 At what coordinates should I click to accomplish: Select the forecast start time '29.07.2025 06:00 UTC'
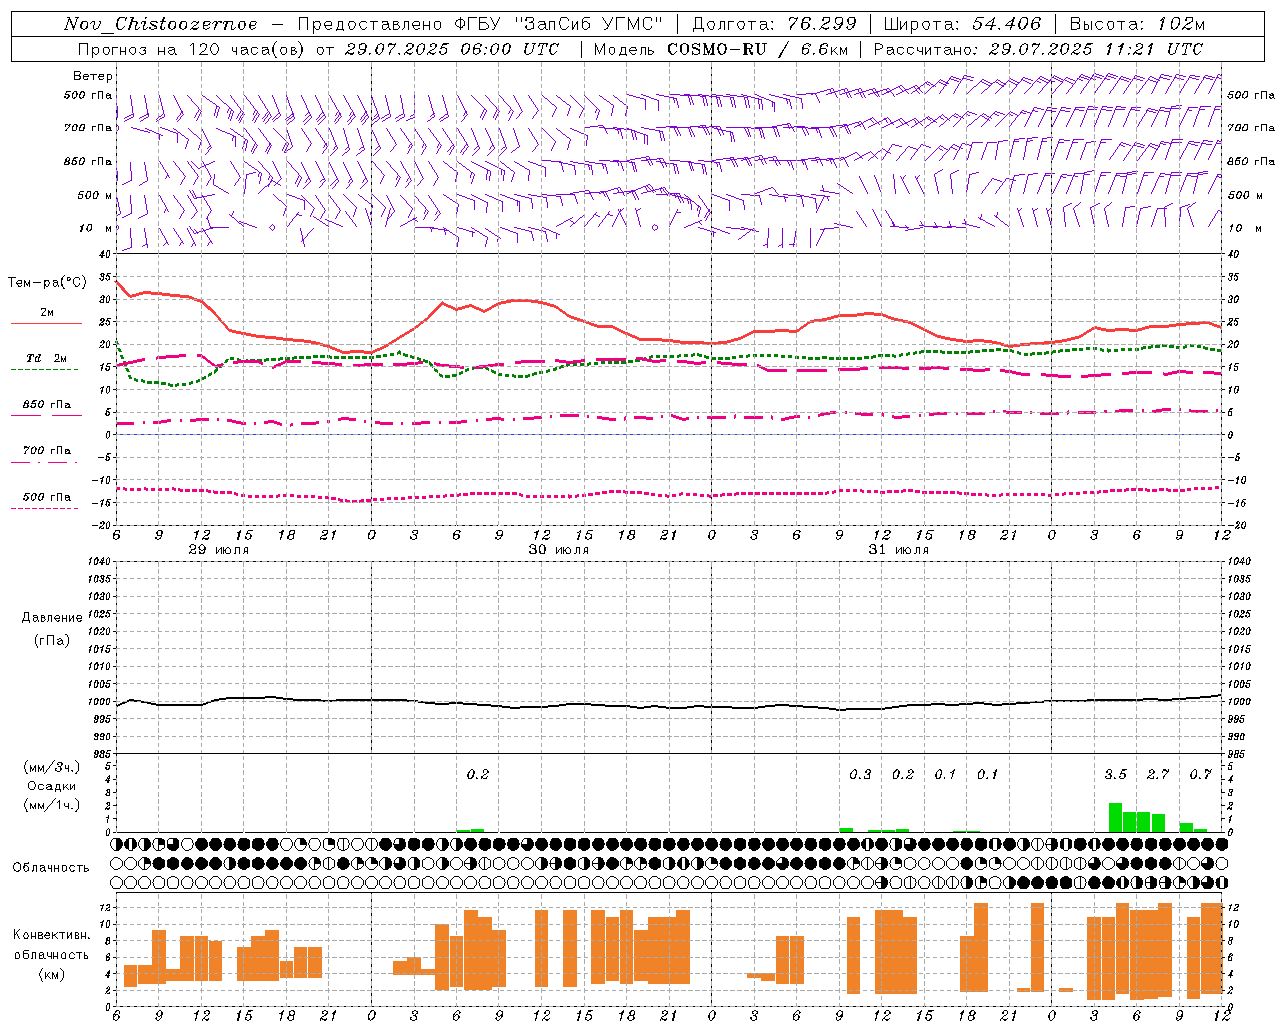(x=451, y=49)
